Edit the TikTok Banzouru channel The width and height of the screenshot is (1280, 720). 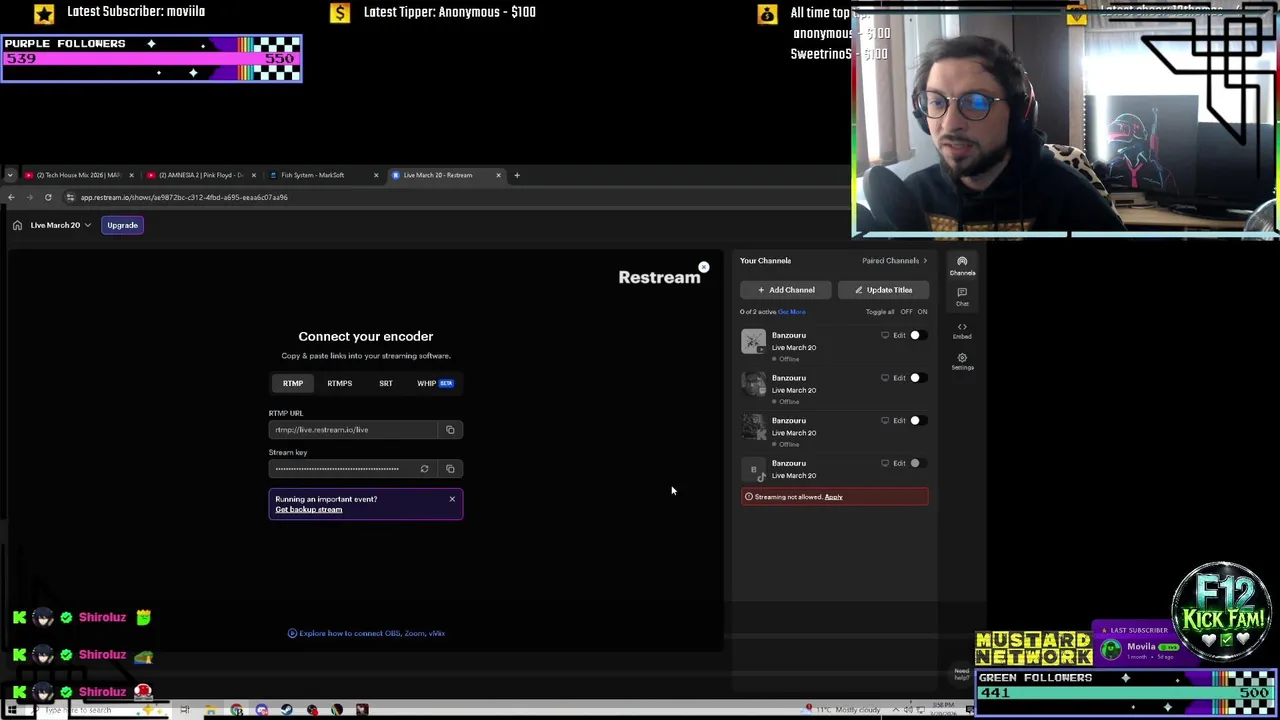click(899, 463)
